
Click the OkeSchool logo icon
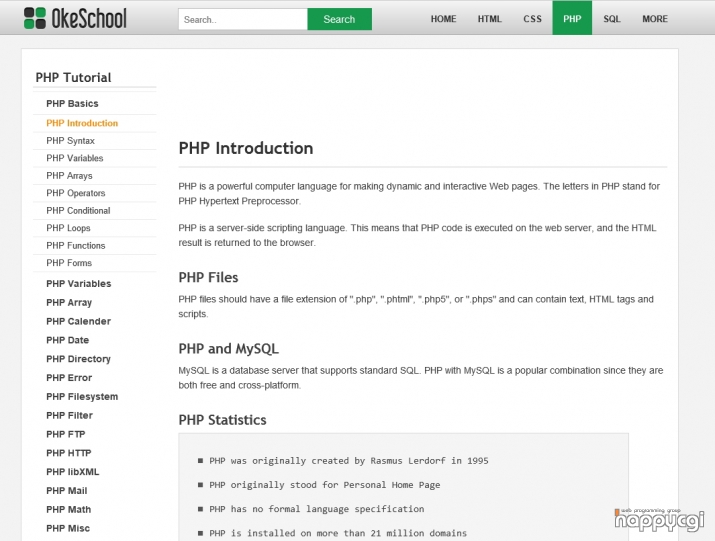pyautogui.click(x=35, y=18)
